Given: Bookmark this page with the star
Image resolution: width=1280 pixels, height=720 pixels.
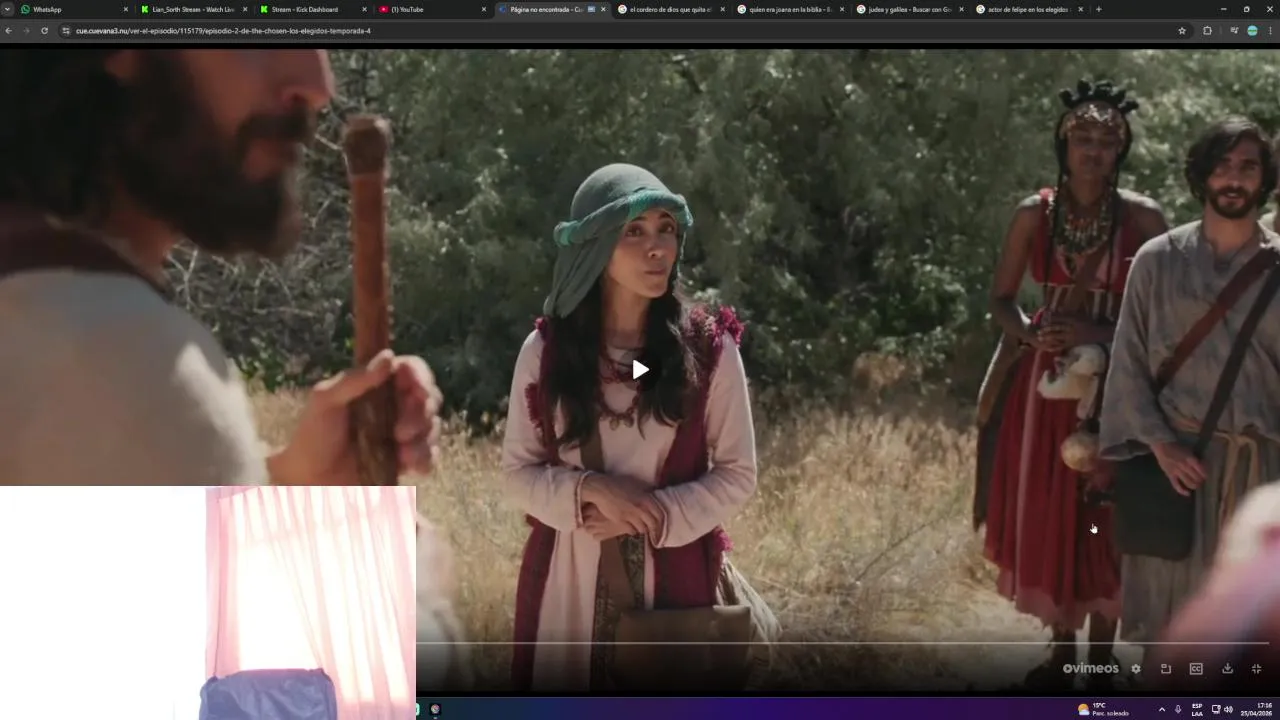Looking at the screenshot, I should pos(1182,31).
